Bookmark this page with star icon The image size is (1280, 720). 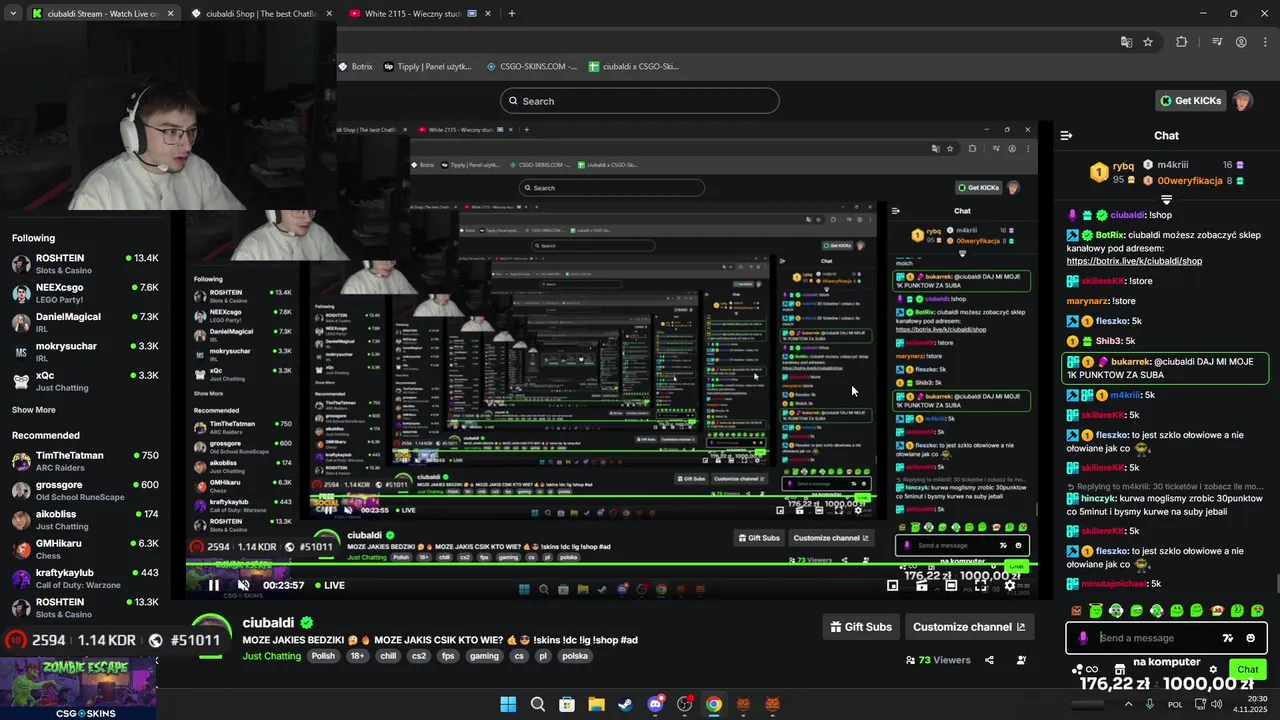1148,42
